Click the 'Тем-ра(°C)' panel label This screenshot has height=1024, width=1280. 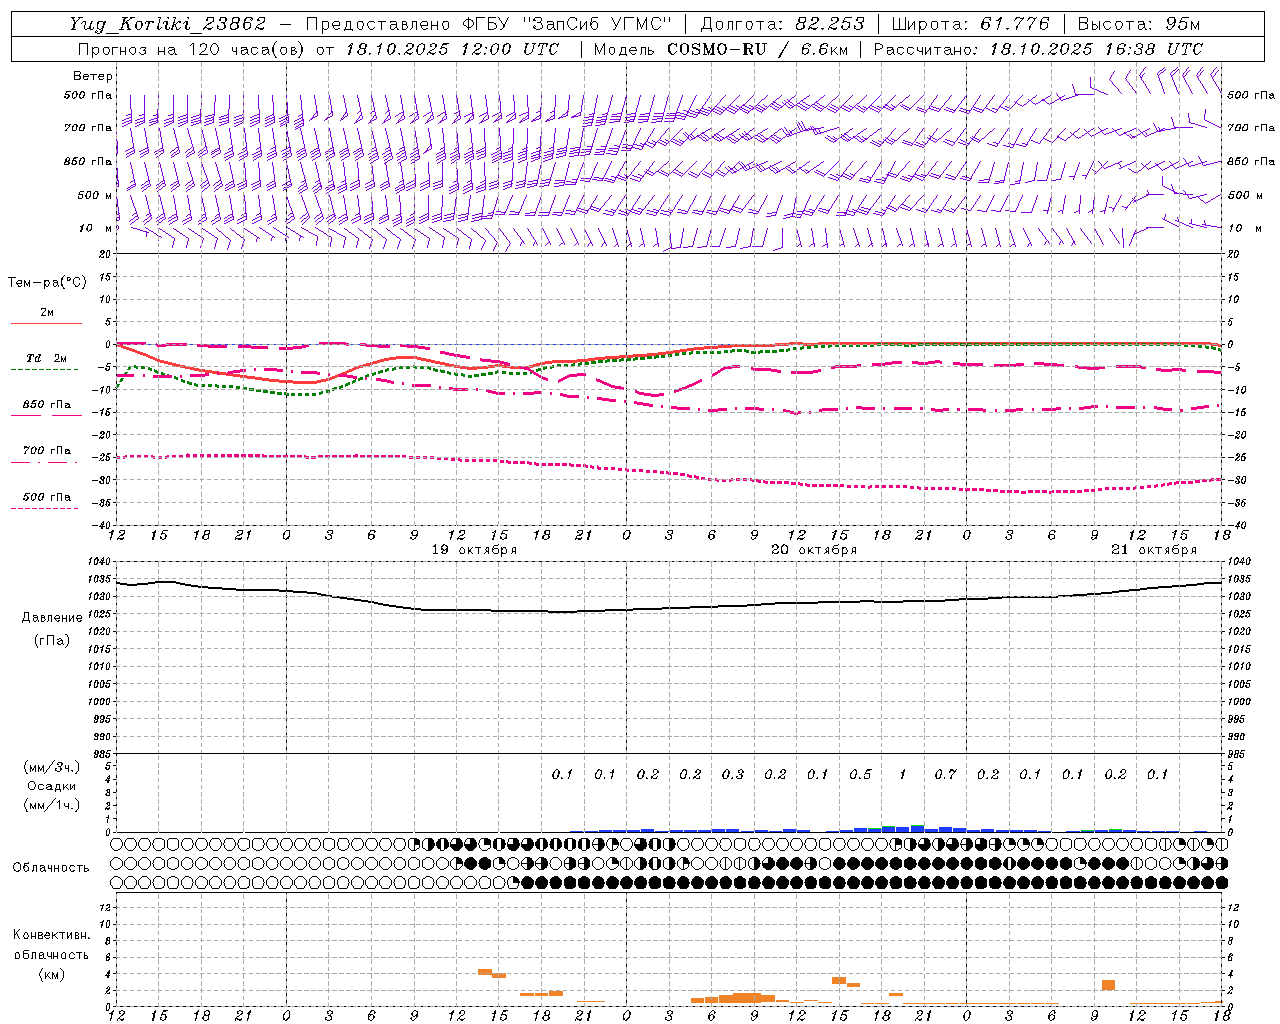47,283
